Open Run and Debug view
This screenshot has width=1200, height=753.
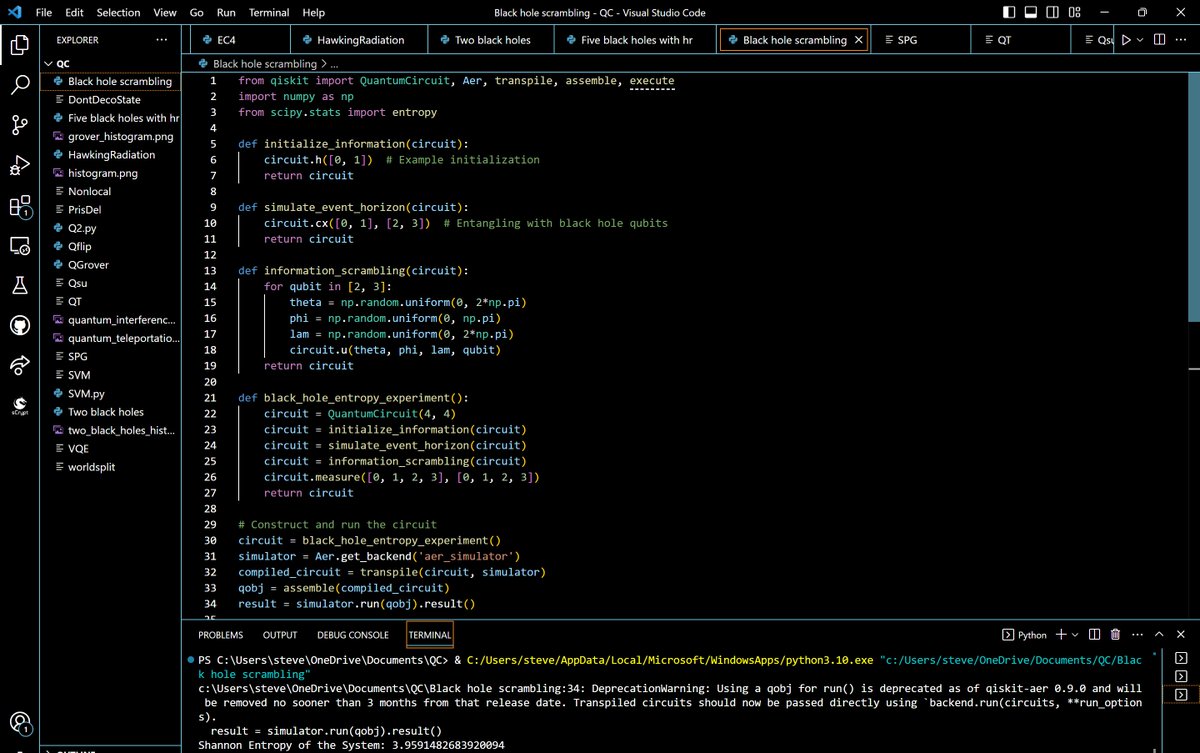point(20,165)
